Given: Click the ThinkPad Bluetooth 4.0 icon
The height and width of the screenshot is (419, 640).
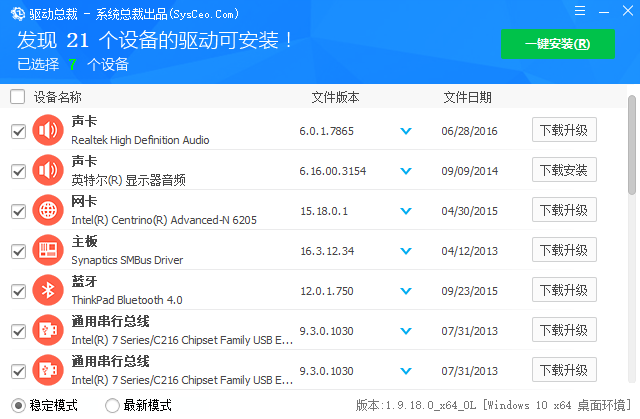Looking at the screenshot, I should [48, 290].
